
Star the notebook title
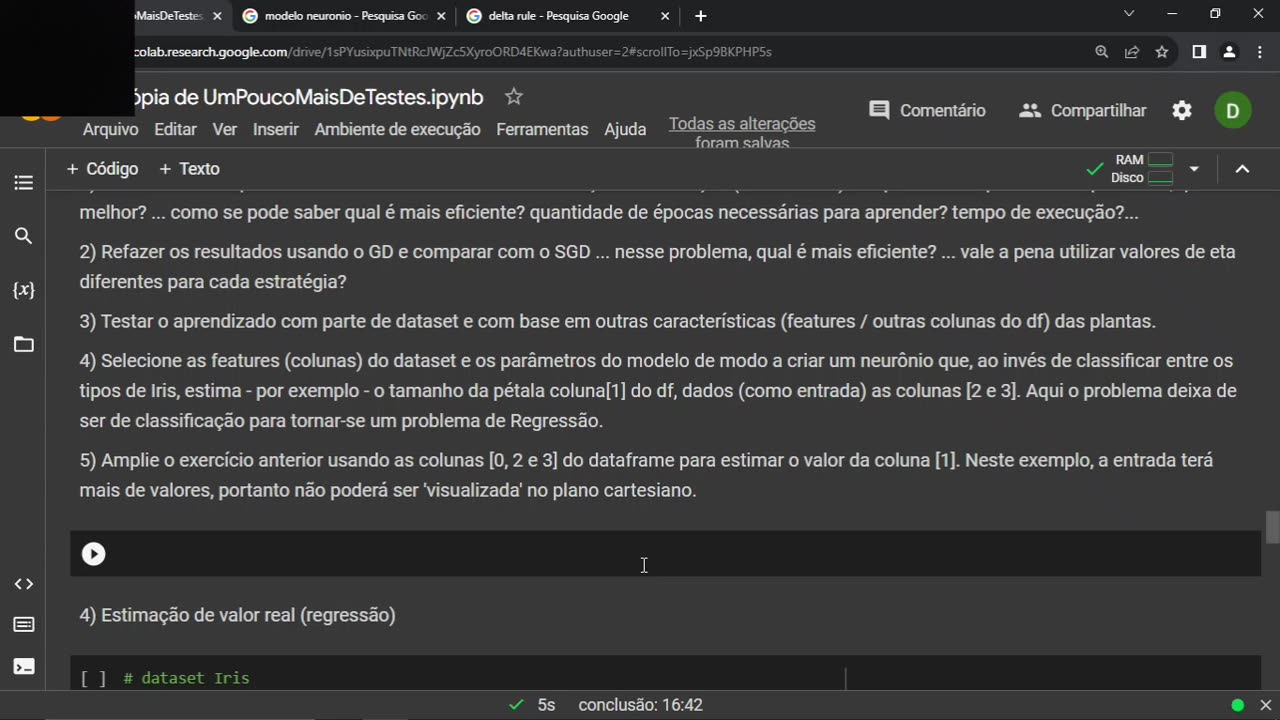coord(514,97)
